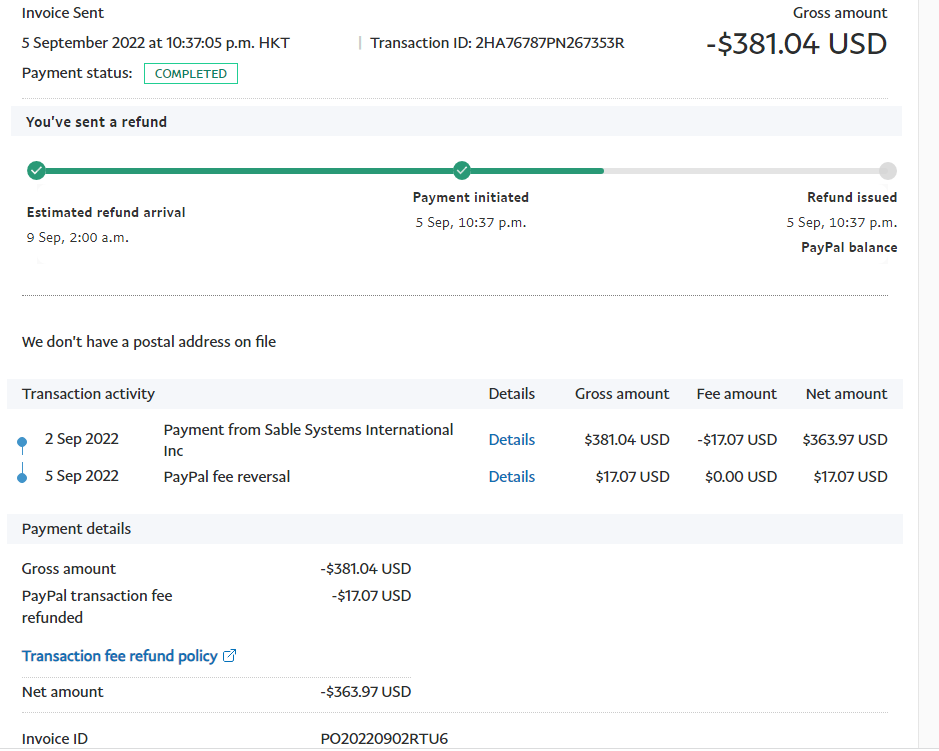
Task: Click the Payment details section heading
Action: [76, 529]
